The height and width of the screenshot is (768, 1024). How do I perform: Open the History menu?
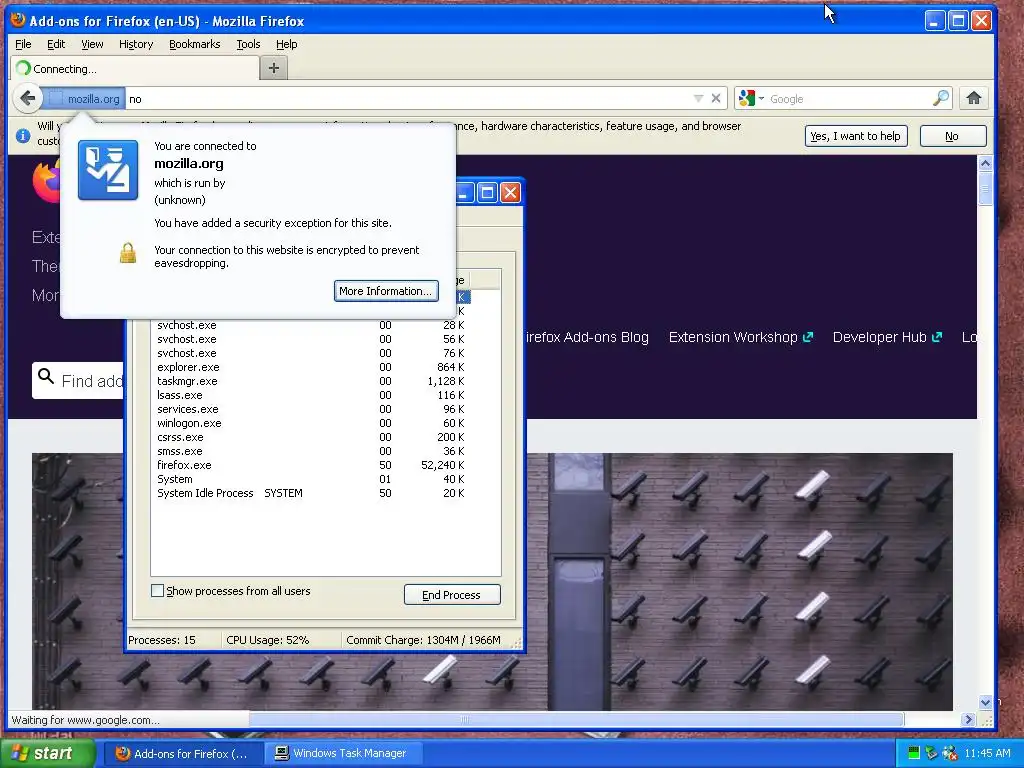pos(136,44)
